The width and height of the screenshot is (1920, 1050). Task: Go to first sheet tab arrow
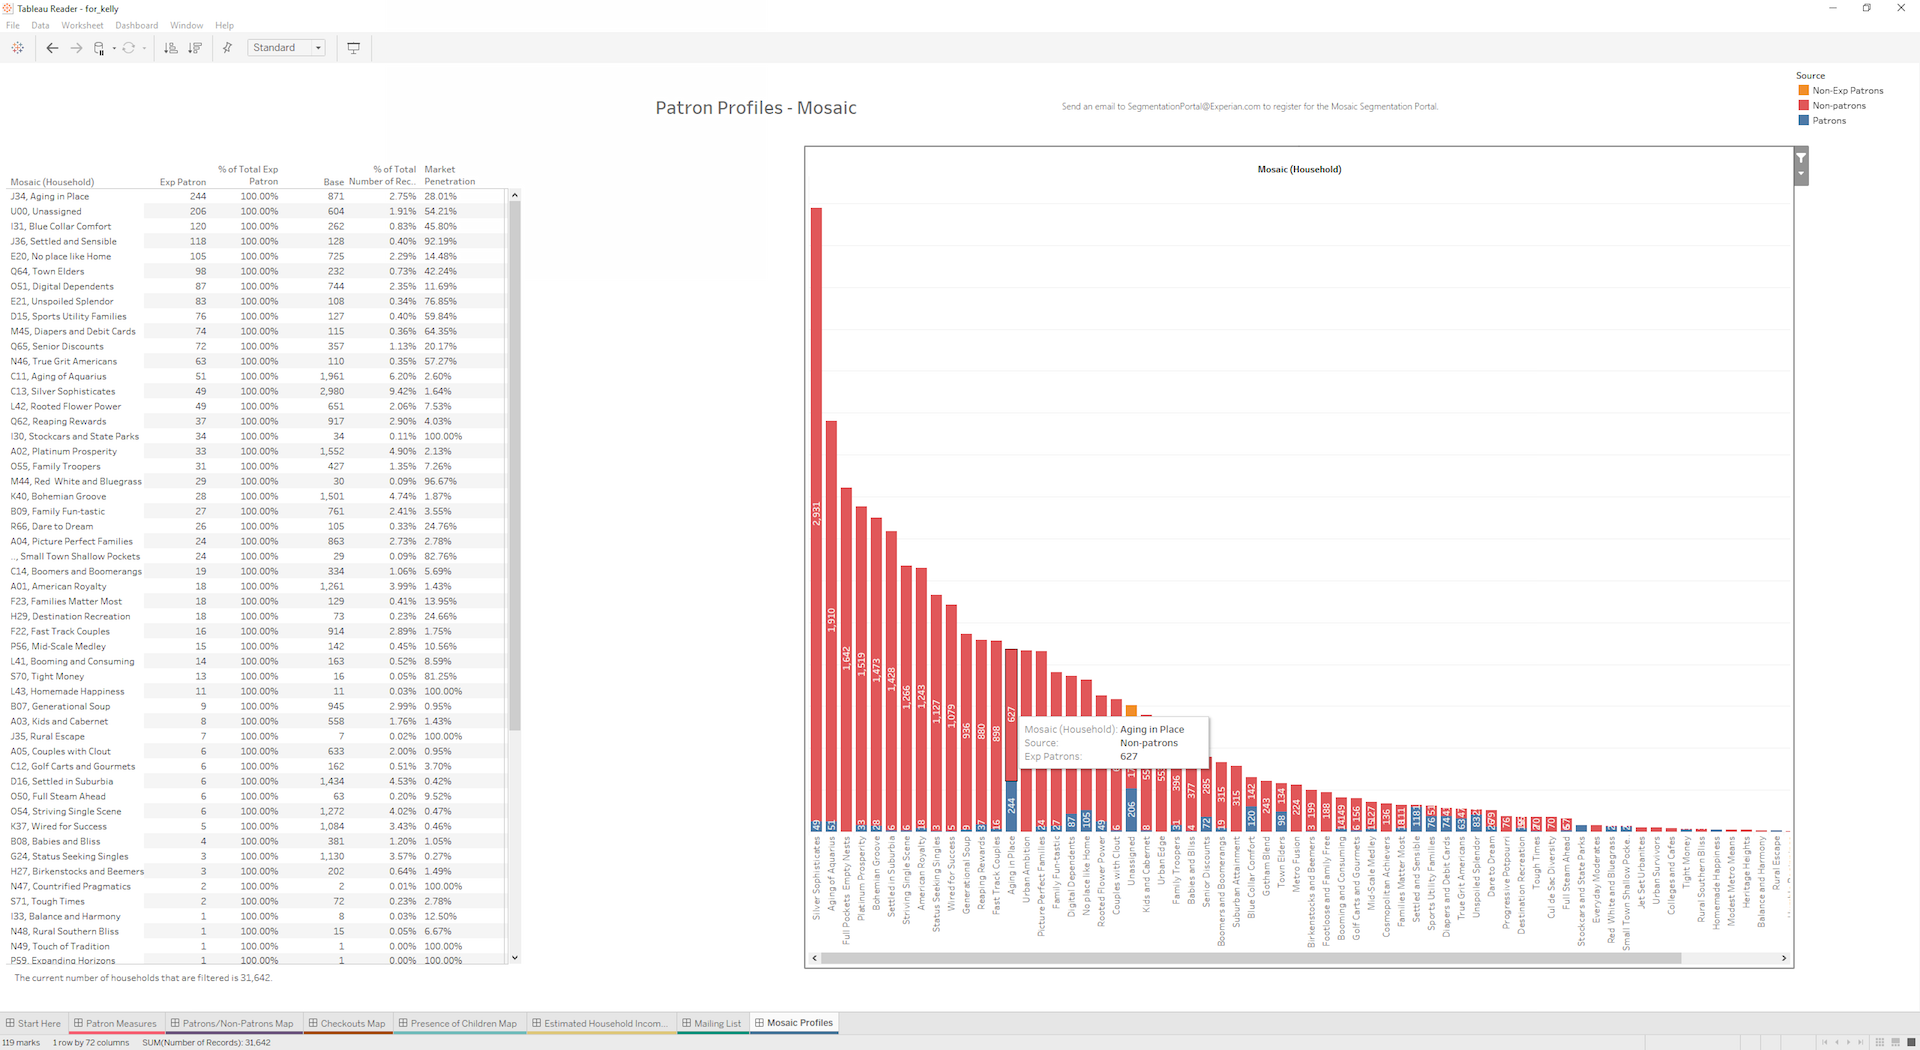pos(1825,1042)
